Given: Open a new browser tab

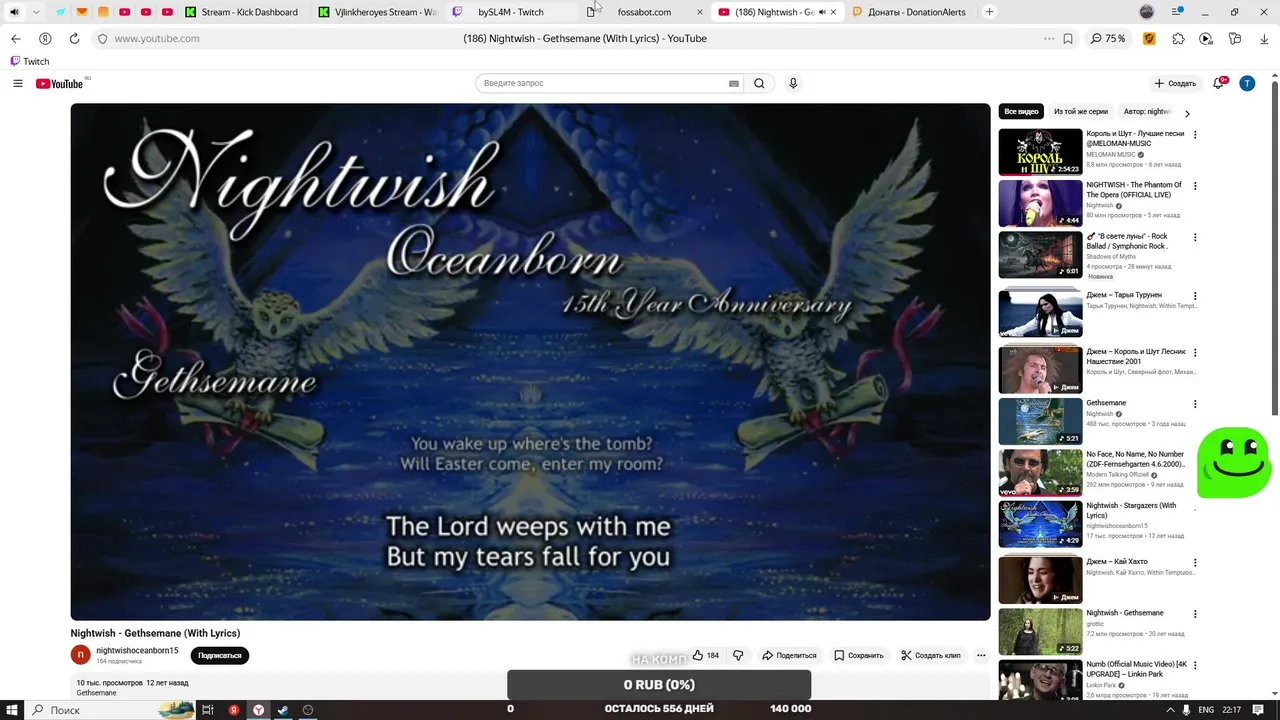Looking at the screenshot, I should pyautogui.click(x=990, y=12).
